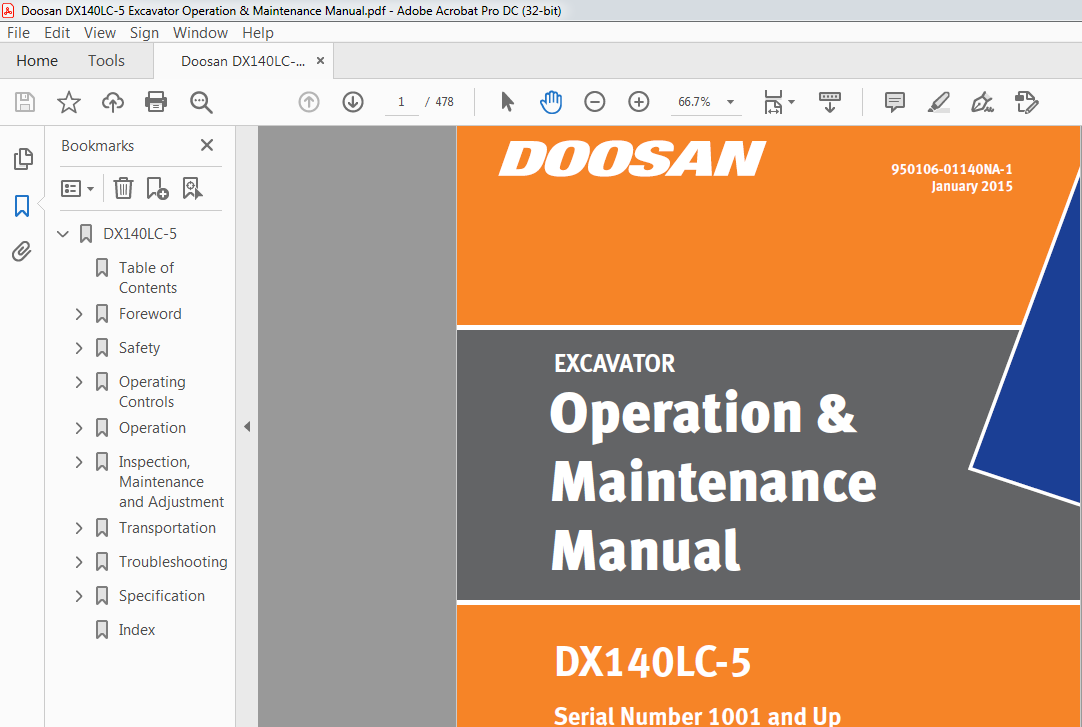Go to the Safety bookmark
Viewport: 1082px width, 727px height.
[139, 348]
